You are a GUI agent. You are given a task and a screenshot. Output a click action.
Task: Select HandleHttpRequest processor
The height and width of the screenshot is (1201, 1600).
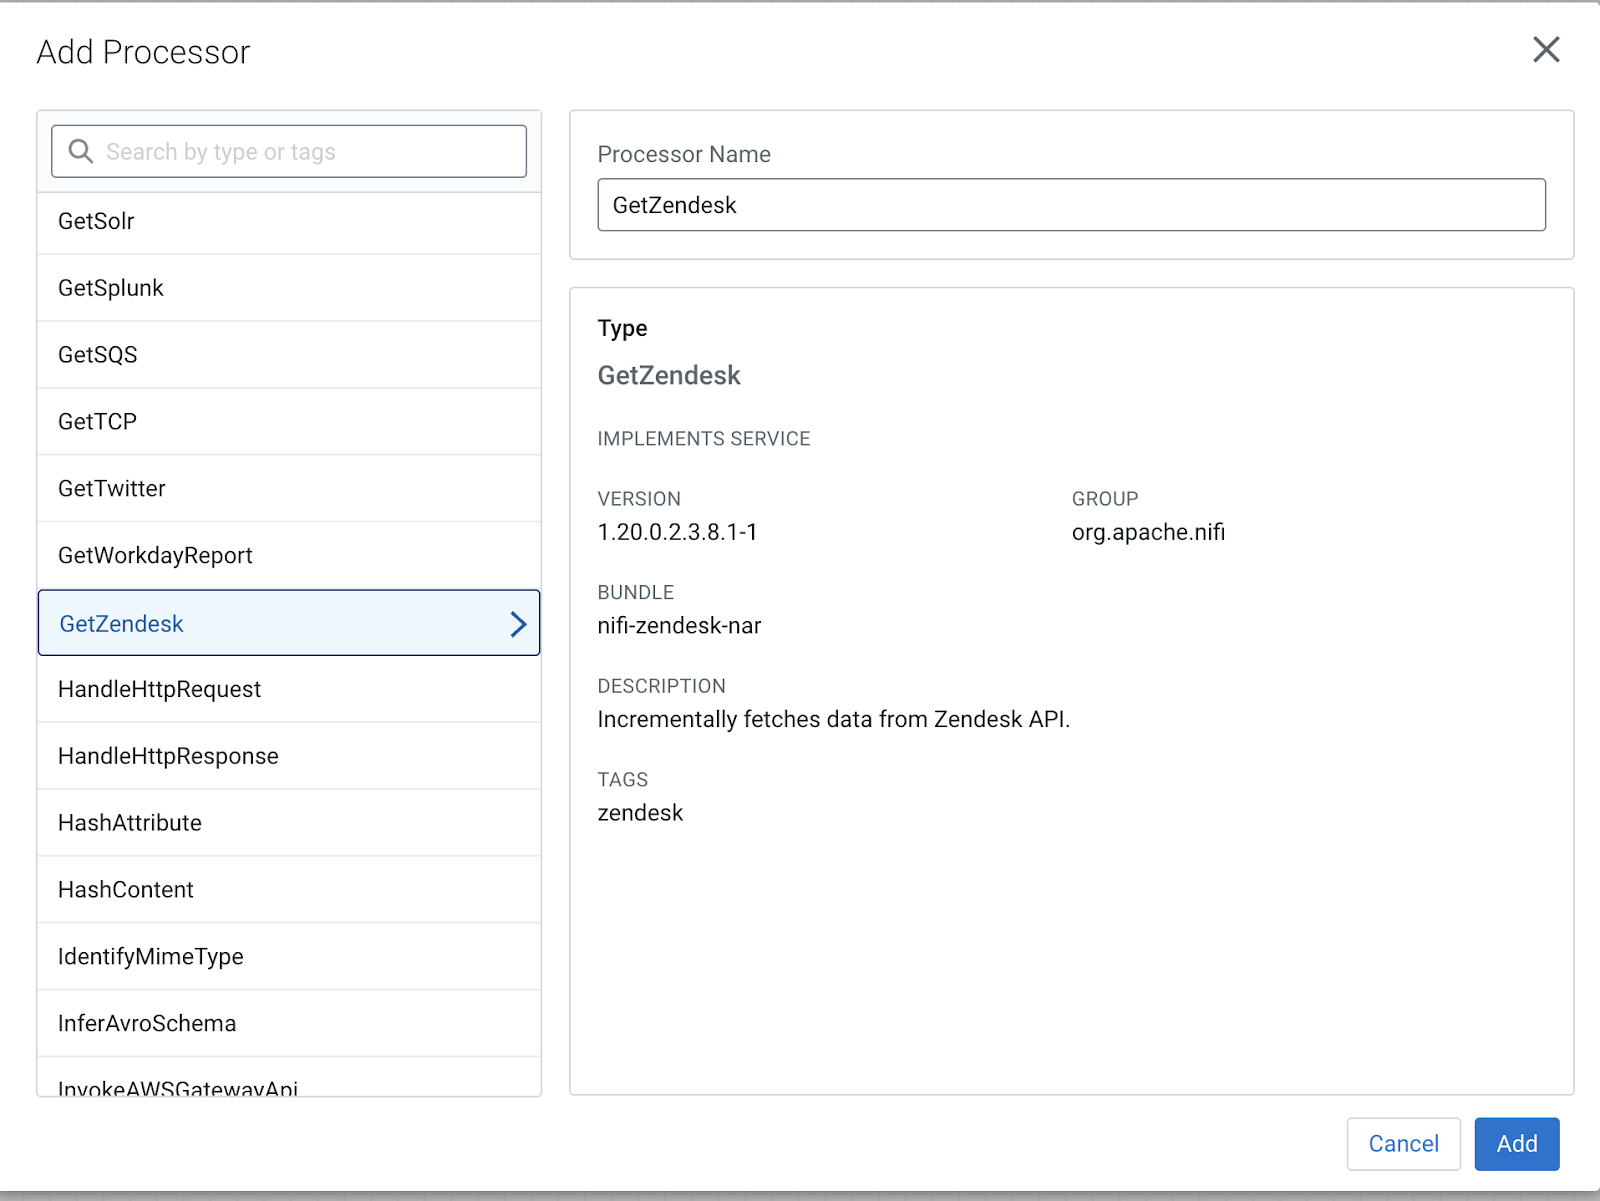tap(289, 689)
